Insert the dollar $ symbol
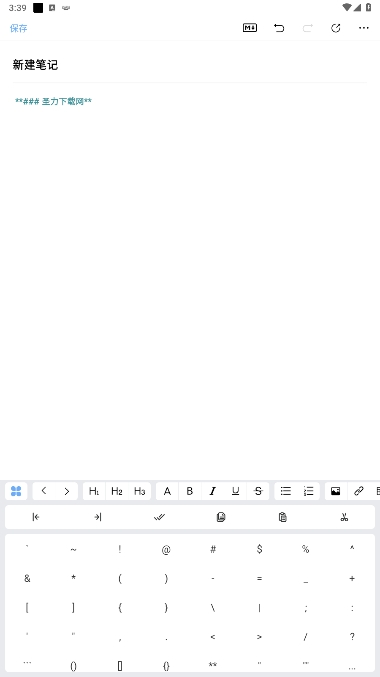Image resolution: width=380 pixels, height=677 pixels. coord(259,549)
